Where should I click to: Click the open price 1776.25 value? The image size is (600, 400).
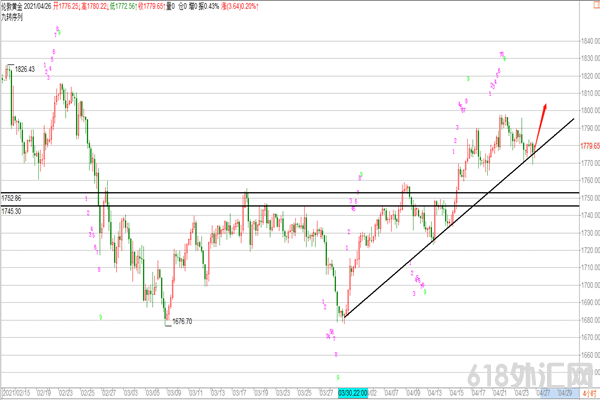coord(68,7)
